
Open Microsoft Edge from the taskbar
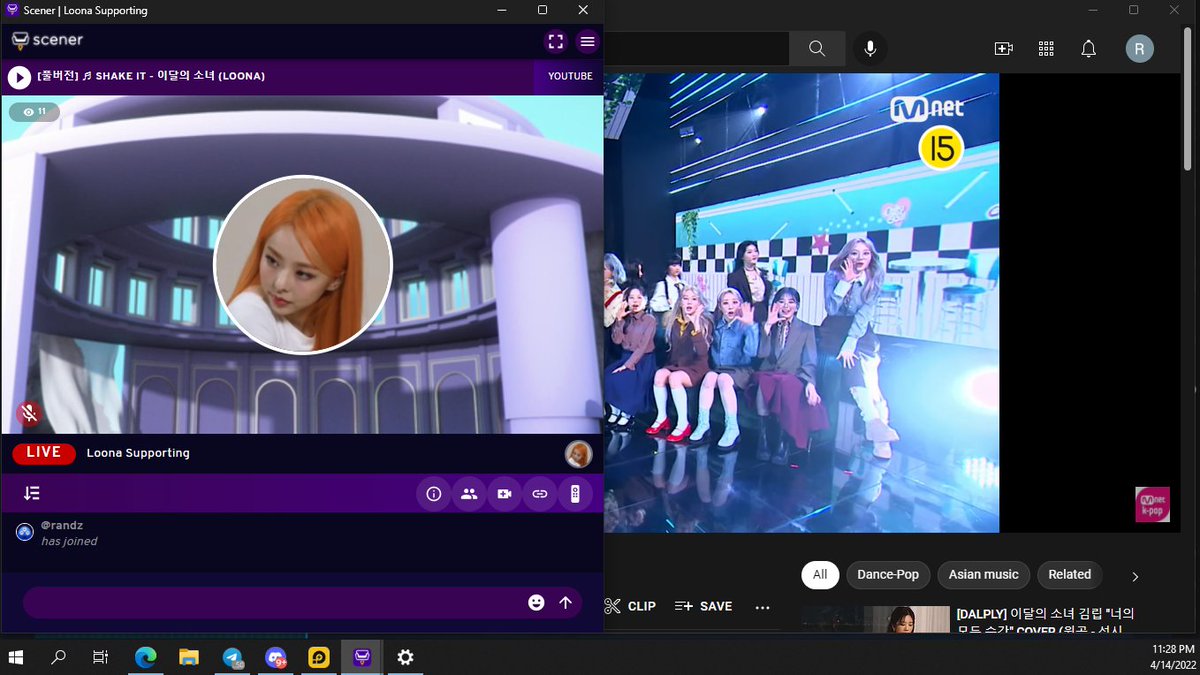click(146, 657)
